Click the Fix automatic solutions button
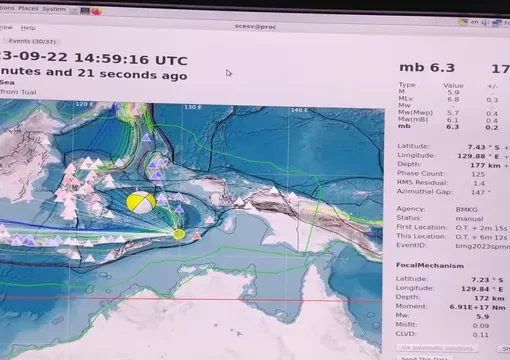 [437, 348]
